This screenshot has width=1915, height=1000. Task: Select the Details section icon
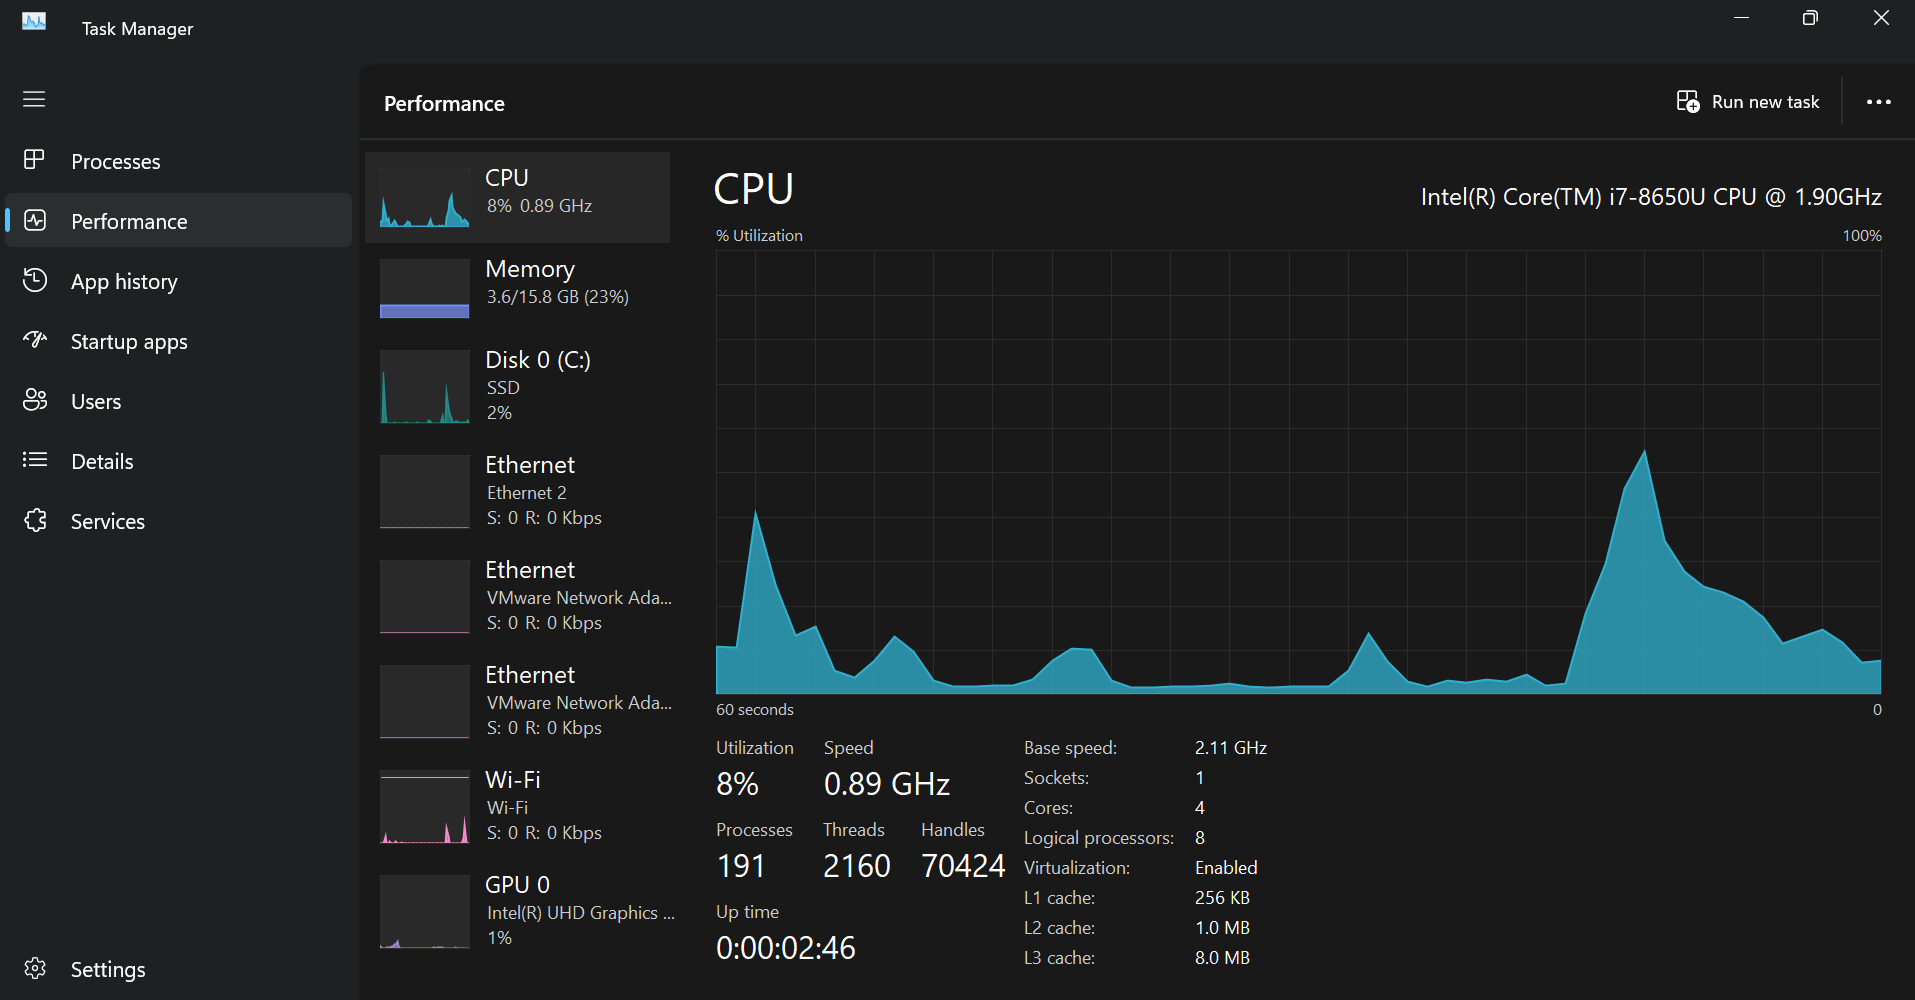[35, 460]
